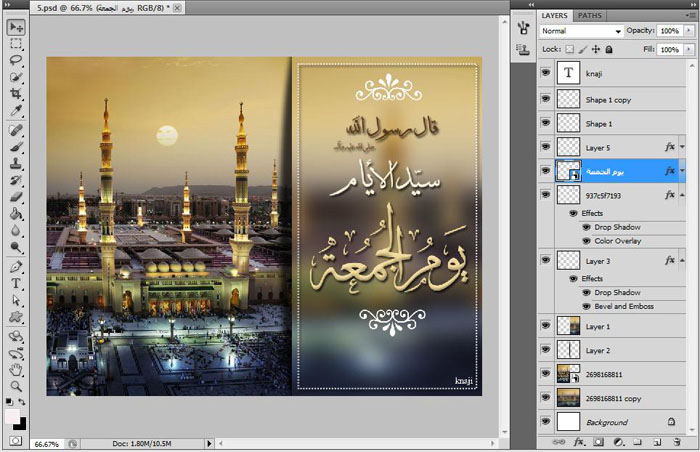Pick the Horizontal Type tool
This screenshot has width=700, height=452.
16,283
